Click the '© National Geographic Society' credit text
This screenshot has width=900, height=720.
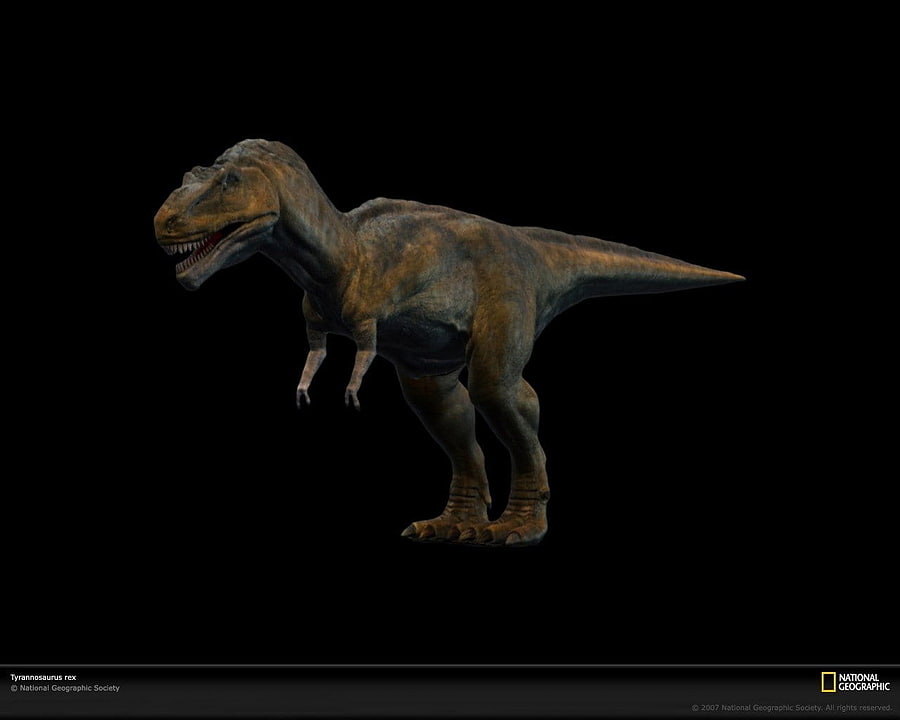click(x=65, y=688)
